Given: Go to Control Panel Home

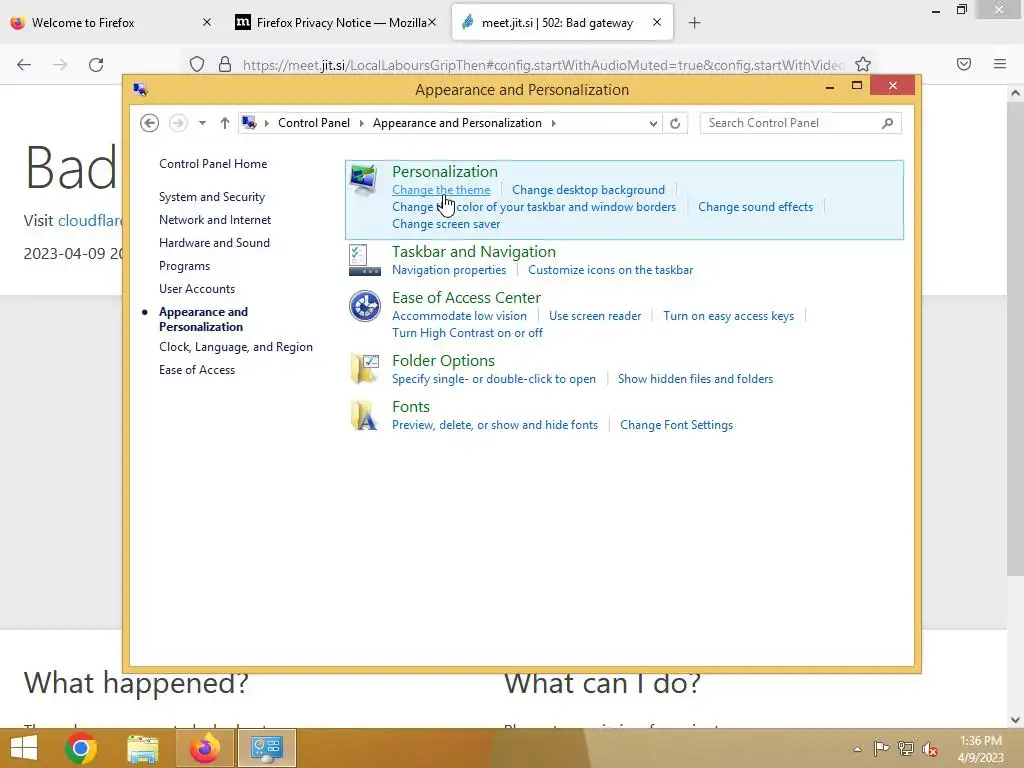Looking at the screenshot, I should pos(213,164).
